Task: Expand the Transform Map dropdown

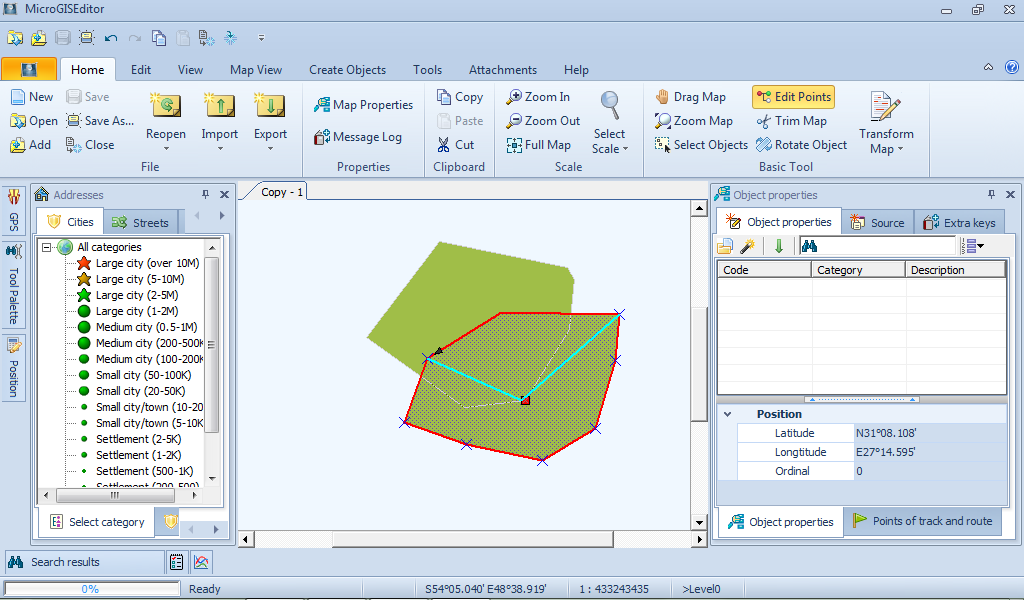Action: click(886, 141)
